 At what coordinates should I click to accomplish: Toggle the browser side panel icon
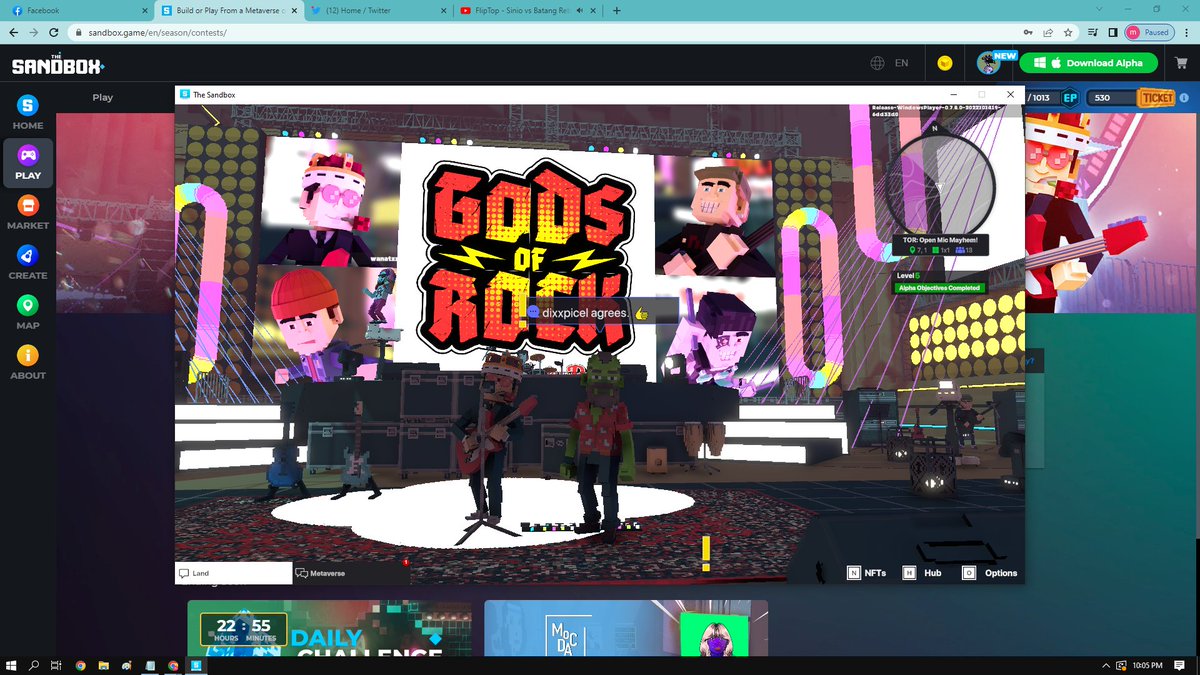tap(1113, 32)
